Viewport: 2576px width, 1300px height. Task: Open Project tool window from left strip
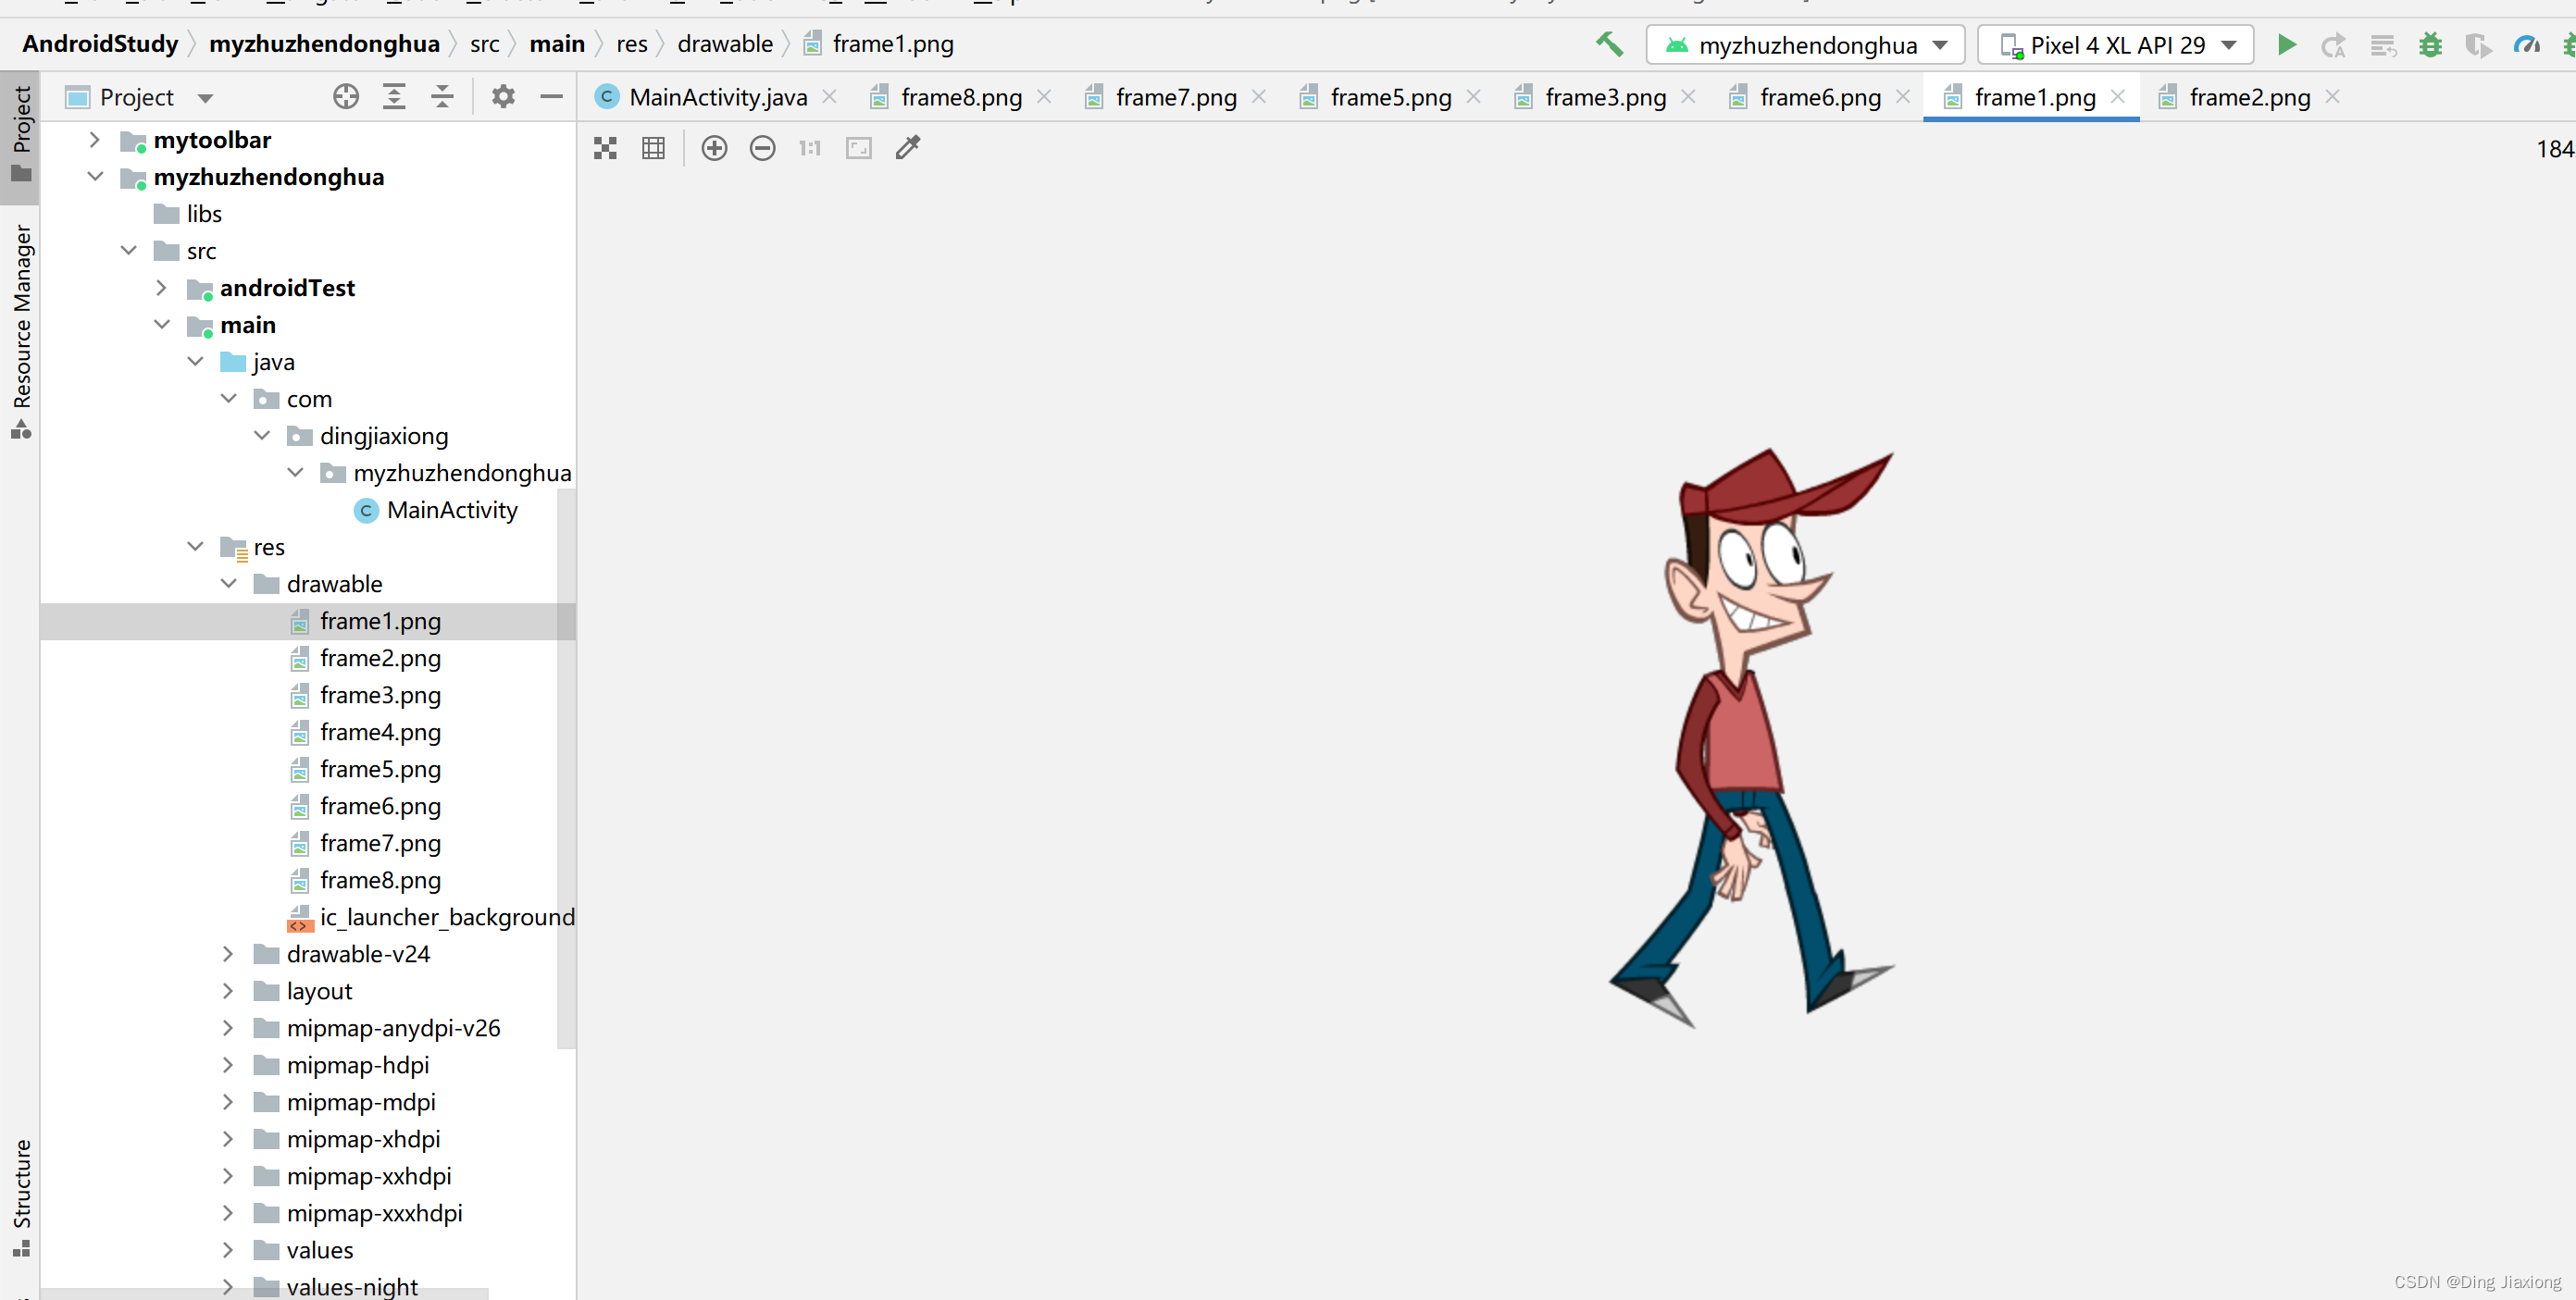pos(21,134)
